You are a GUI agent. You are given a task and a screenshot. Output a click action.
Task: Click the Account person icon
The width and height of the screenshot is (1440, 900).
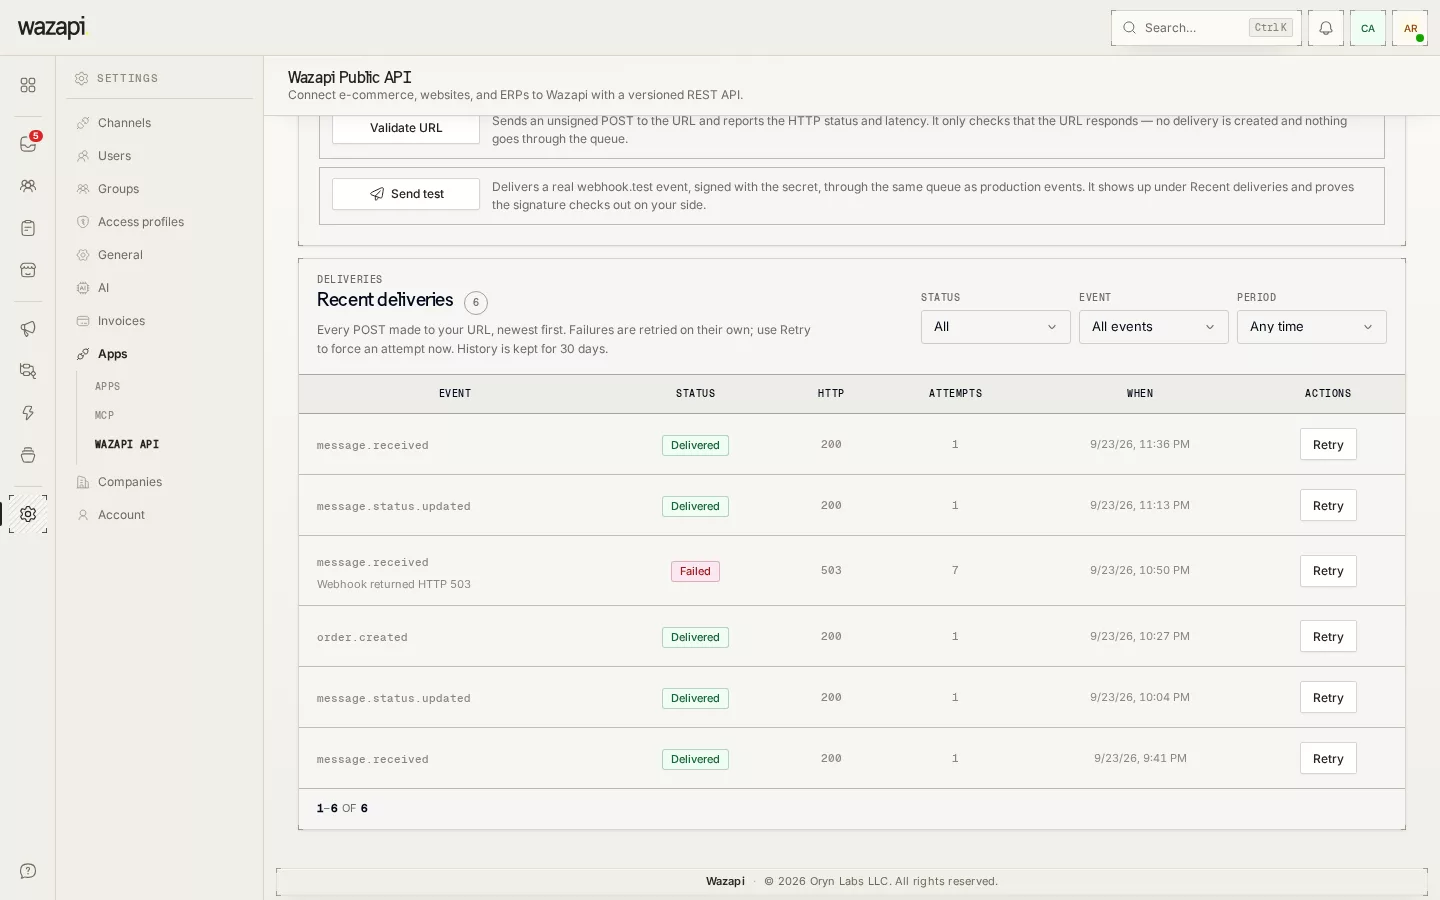point(83,515)
